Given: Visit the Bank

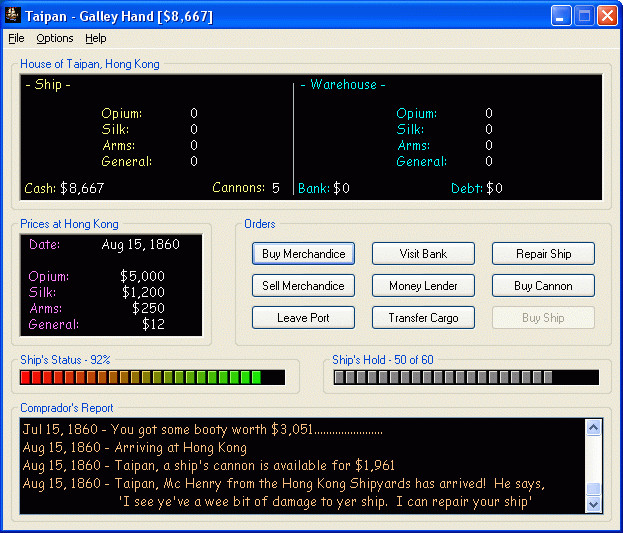Looking at the screenshot, I should (x=424, y=254).
